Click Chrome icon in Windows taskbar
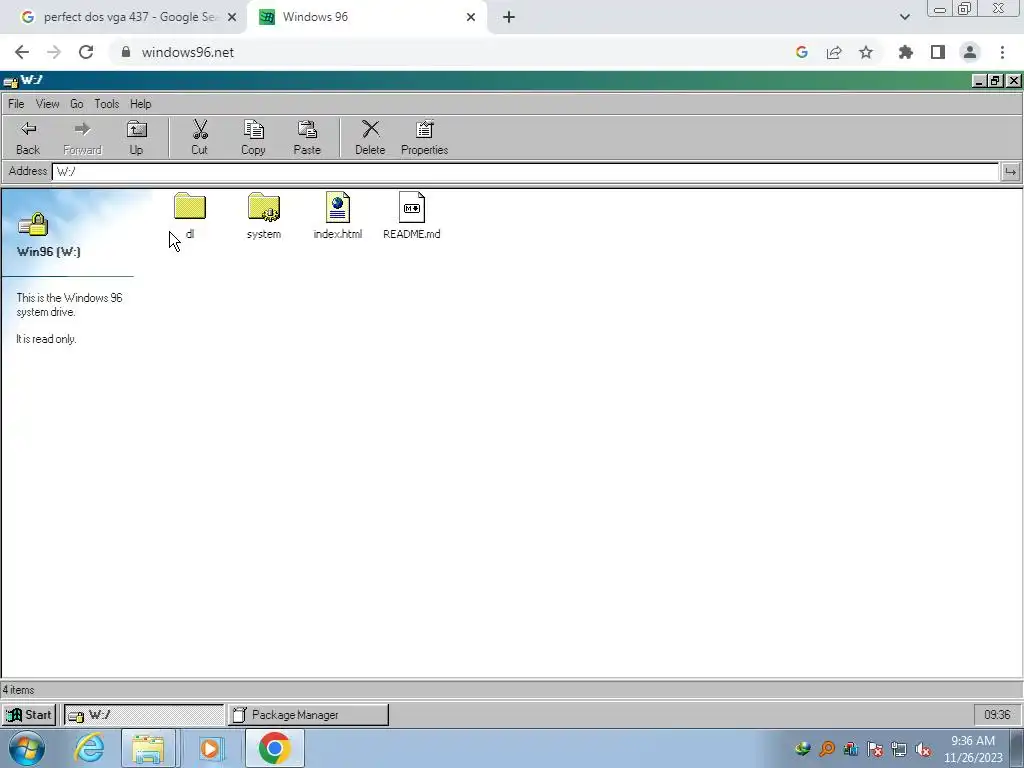The image size is (1024, 768). click(274, 748)
